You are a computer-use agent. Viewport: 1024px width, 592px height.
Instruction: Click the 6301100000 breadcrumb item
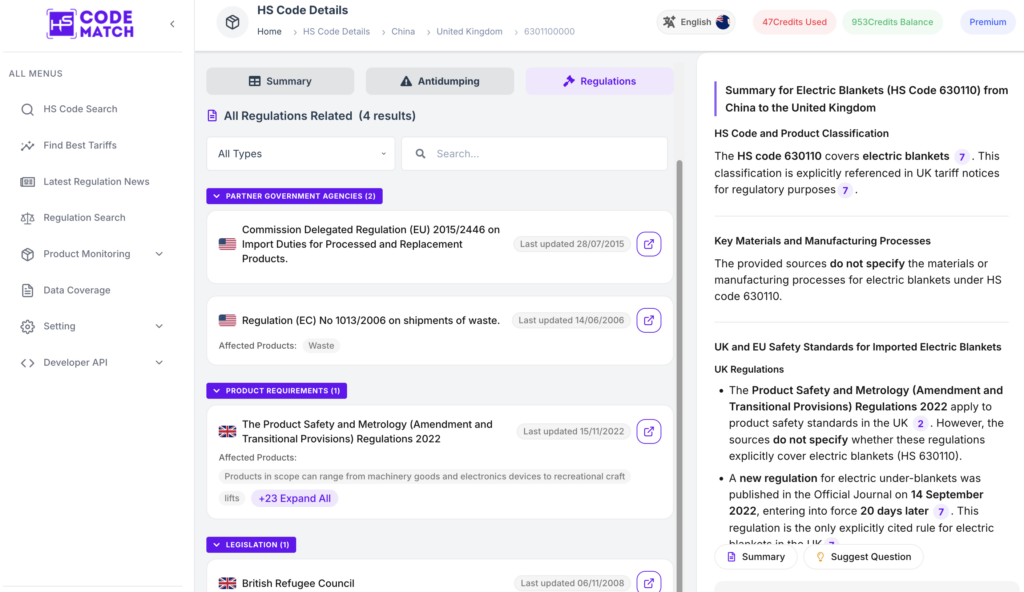[x=549, y=31]
